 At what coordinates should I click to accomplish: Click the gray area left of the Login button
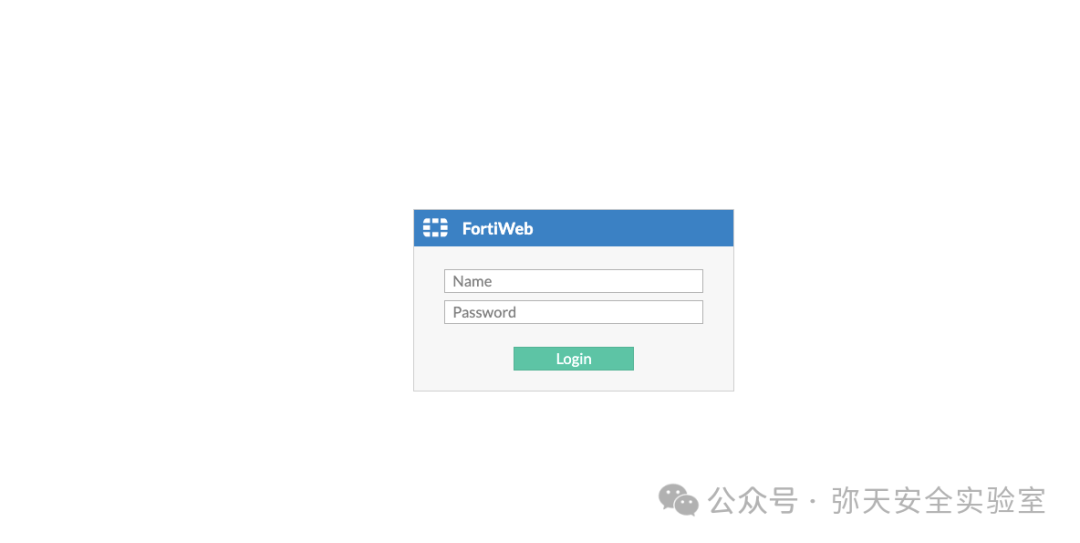click(464, 358)
